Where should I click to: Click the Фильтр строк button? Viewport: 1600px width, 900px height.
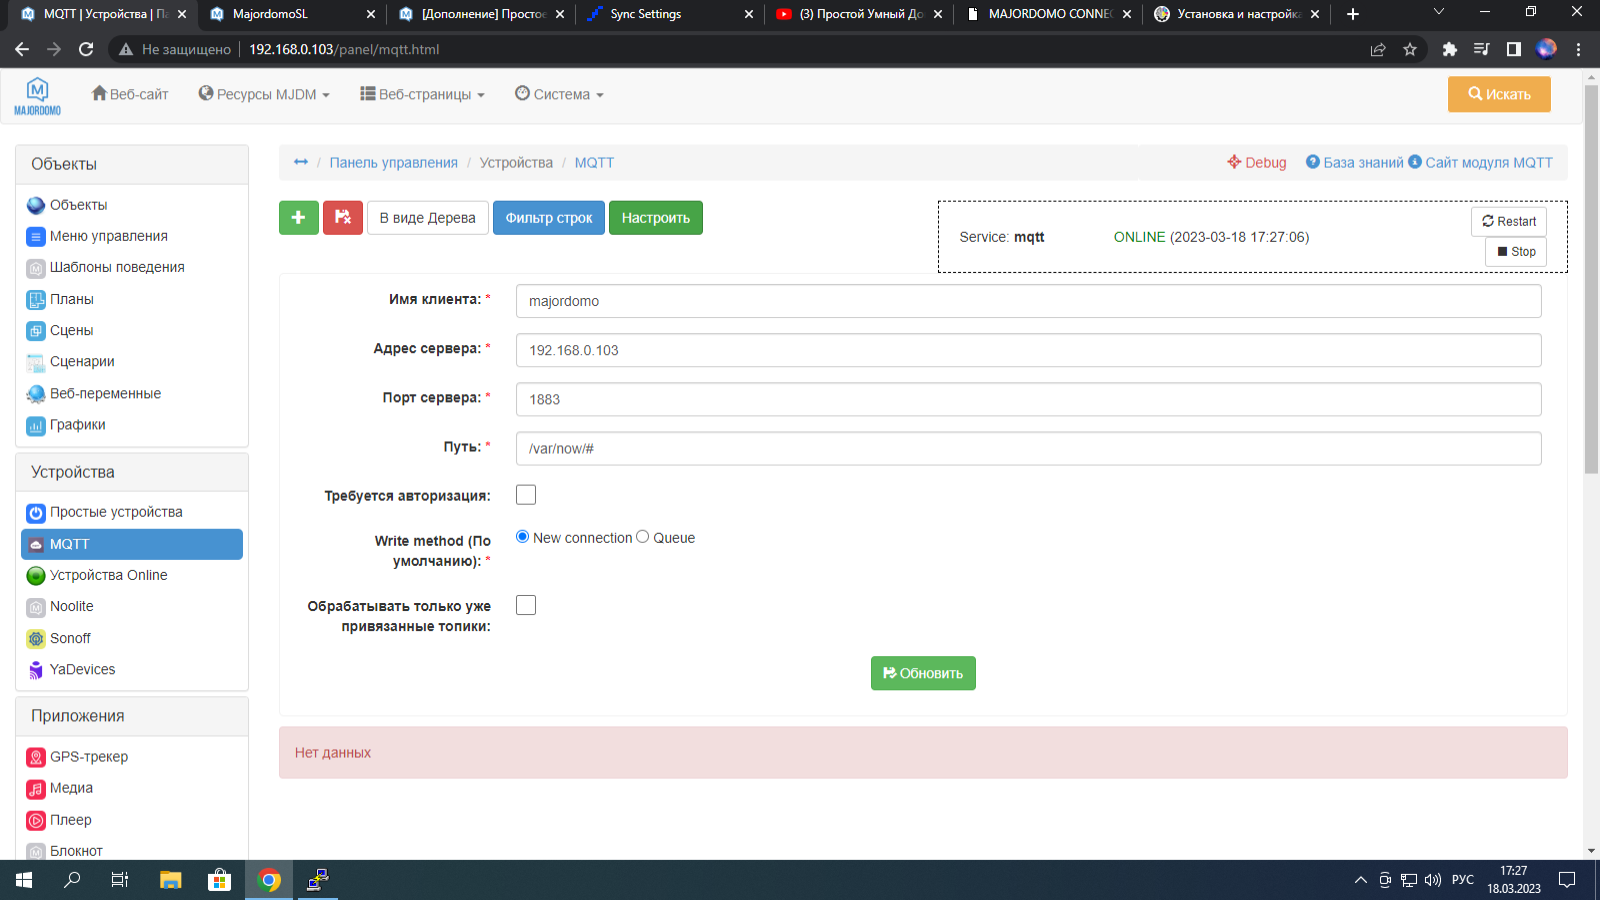549,218
